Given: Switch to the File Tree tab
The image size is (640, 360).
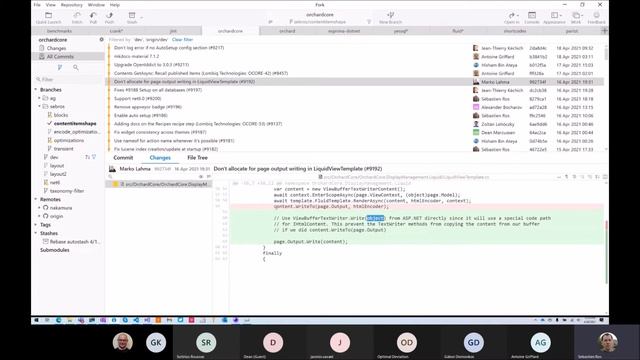Looking at the screenshot, I should [x=198, y=158].
